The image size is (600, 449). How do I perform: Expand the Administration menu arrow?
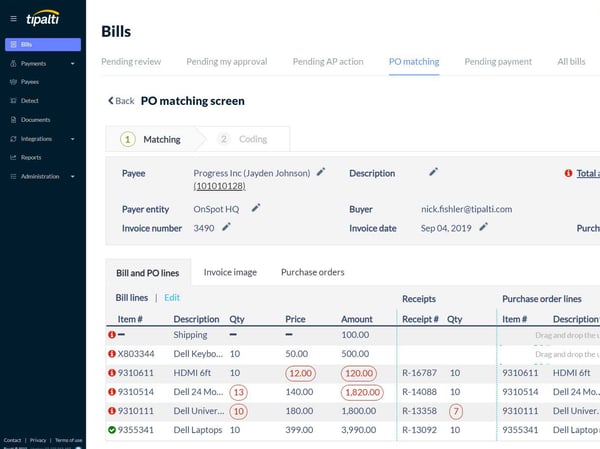point(72,176)
